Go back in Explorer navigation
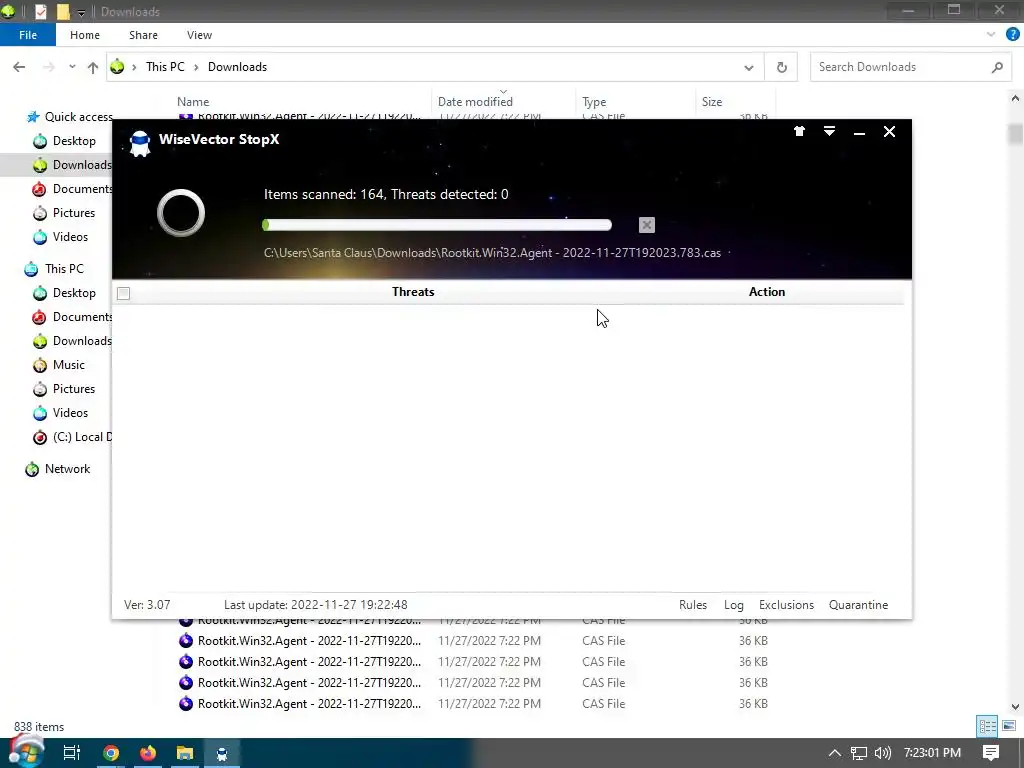Viewport: 1024px width, 768px height. click(x=19, y=67)
